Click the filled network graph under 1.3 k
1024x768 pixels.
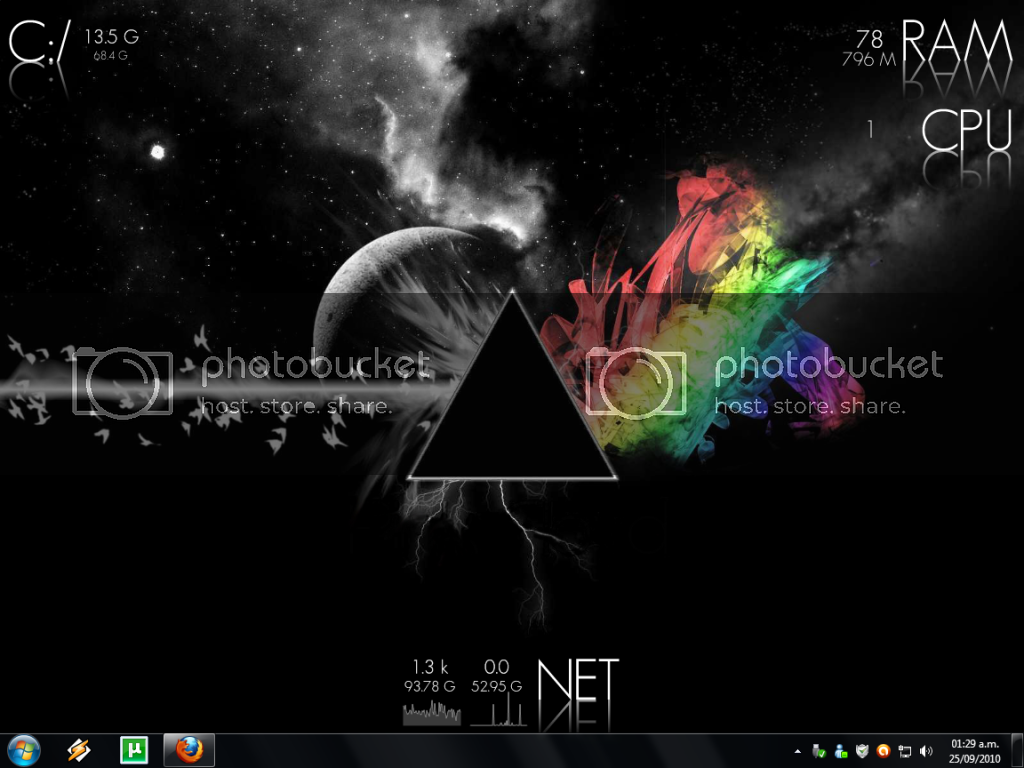click(x=431, y=713)
